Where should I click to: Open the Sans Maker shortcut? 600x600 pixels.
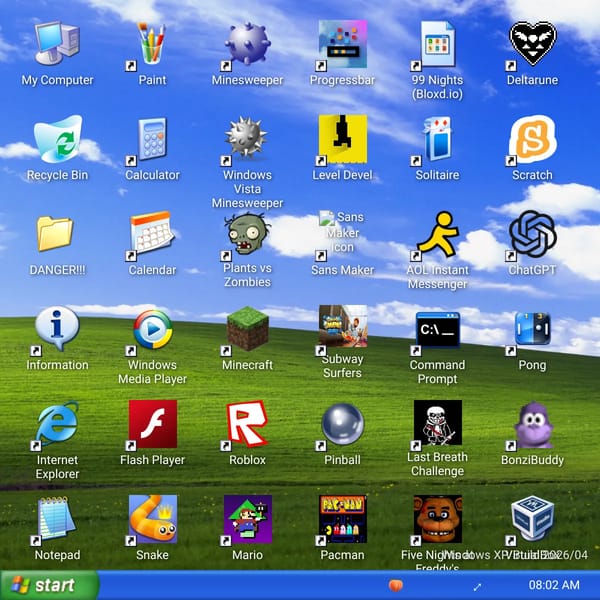click(342, 233)
